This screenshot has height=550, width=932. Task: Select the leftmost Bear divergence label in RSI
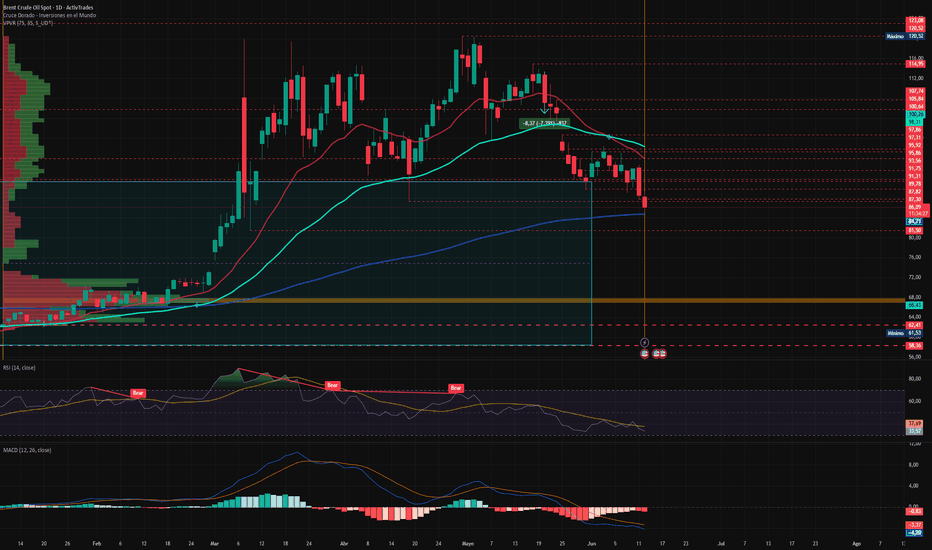click(x=138, y=393)
